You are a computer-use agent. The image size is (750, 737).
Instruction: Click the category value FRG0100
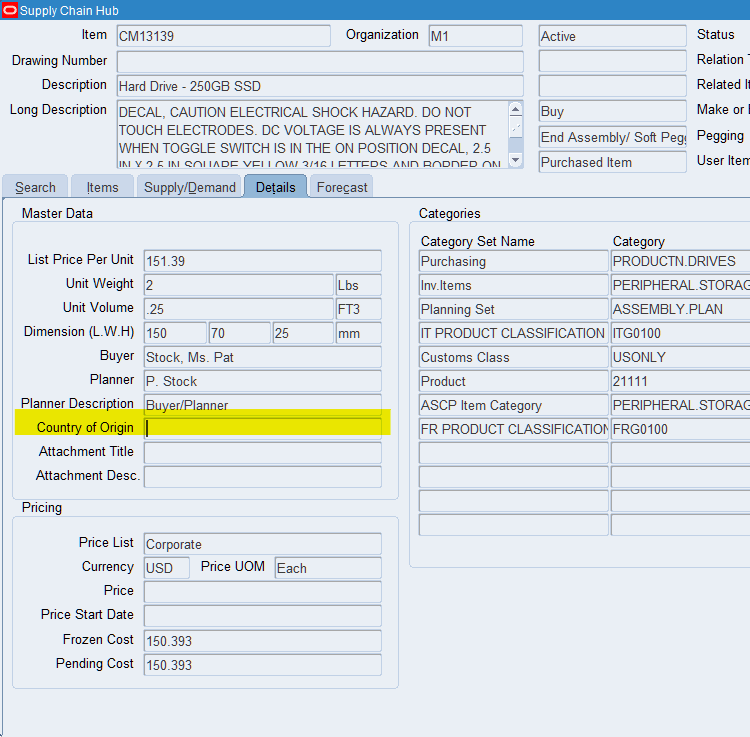[x=680, y=429]
